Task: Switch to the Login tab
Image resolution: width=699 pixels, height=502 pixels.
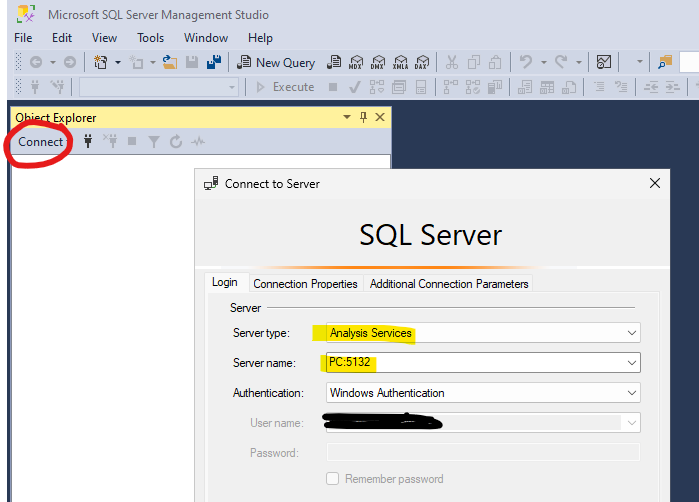Action: click(x=225, y=282)
